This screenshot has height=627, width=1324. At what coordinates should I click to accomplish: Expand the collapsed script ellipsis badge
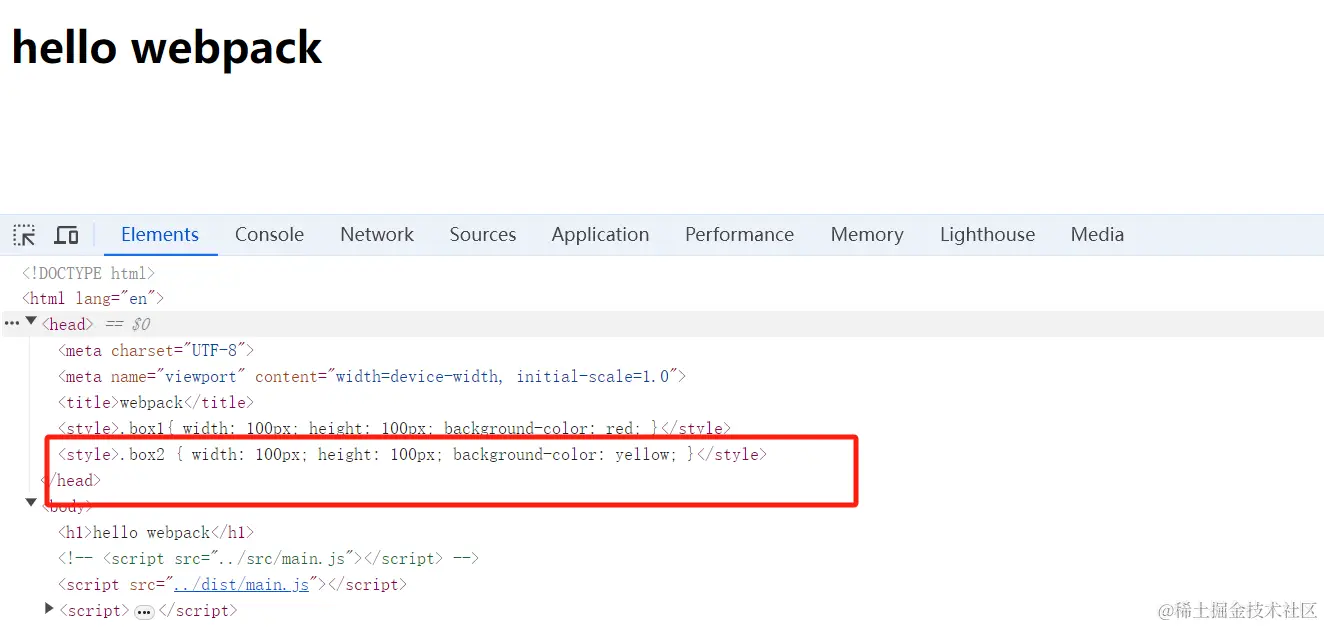point(145,611)
